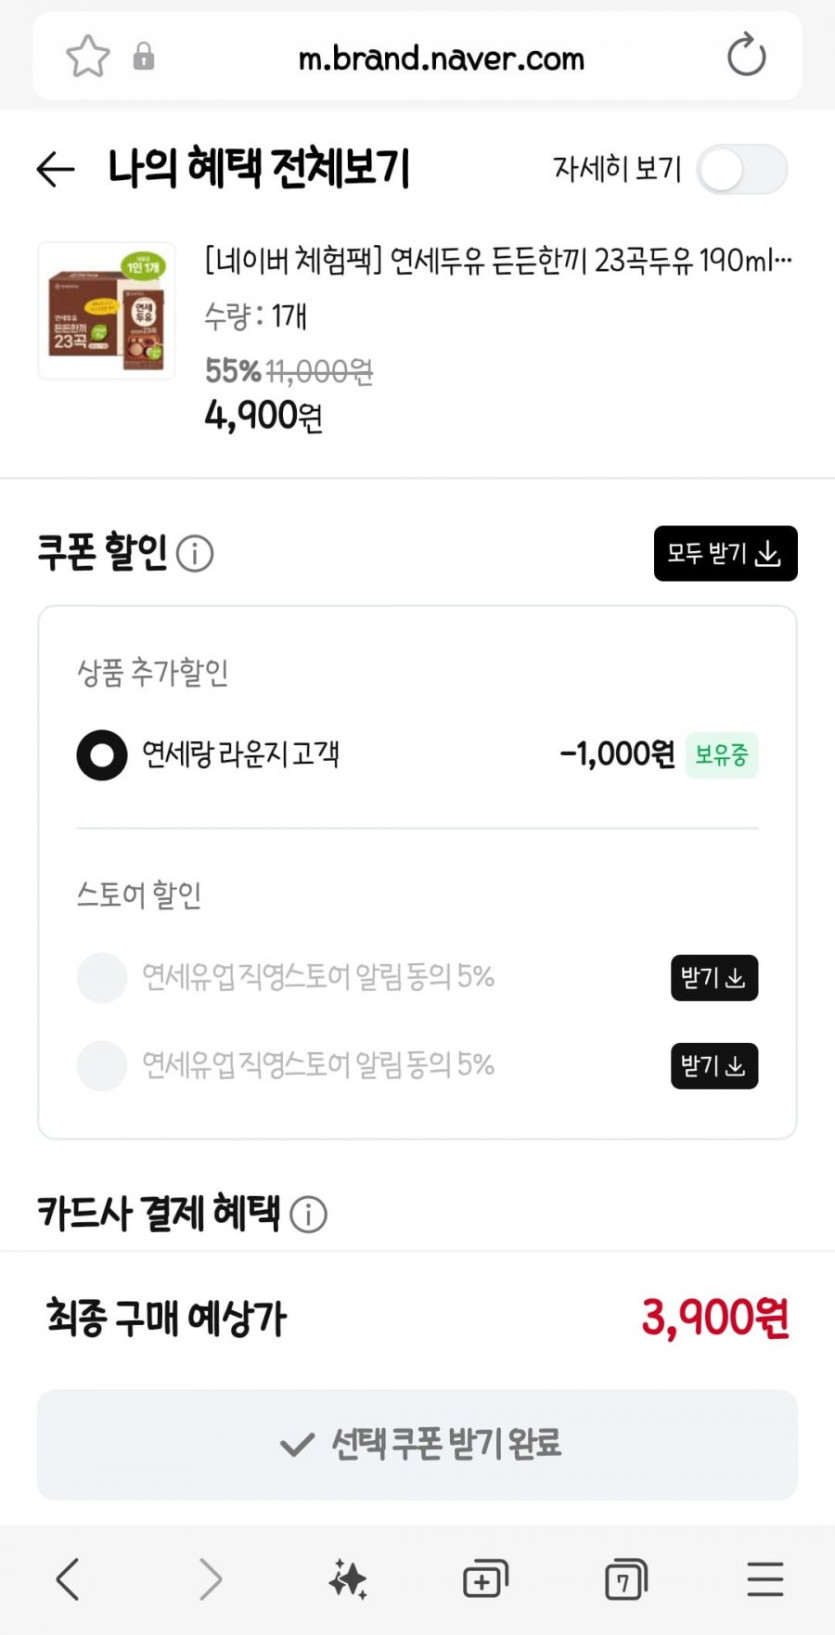
Task: Tap 선택 쿠폰 받기 완료 button
Action: point(417,1444)
